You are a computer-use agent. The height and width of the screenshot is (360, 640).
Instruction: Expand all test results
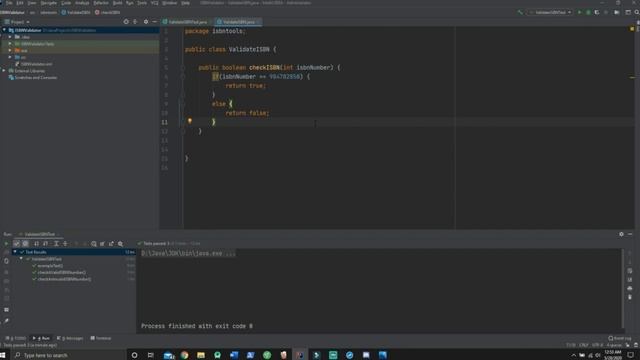[x=56, y=244]
